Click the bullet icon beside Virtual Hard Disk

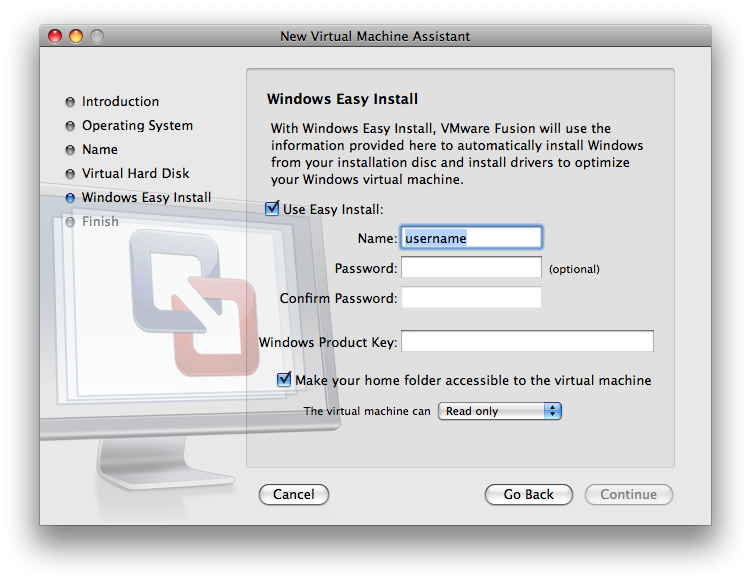point(70,174)
